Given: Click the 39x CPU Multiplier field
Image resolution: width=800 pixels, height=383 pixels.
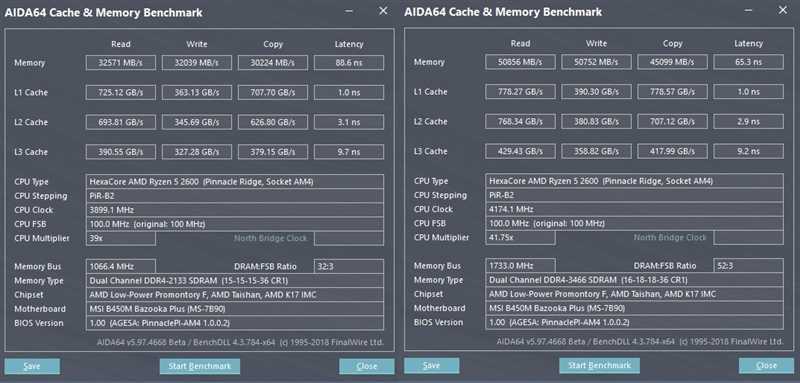Looking at the screenshot, I should point(121,238).
